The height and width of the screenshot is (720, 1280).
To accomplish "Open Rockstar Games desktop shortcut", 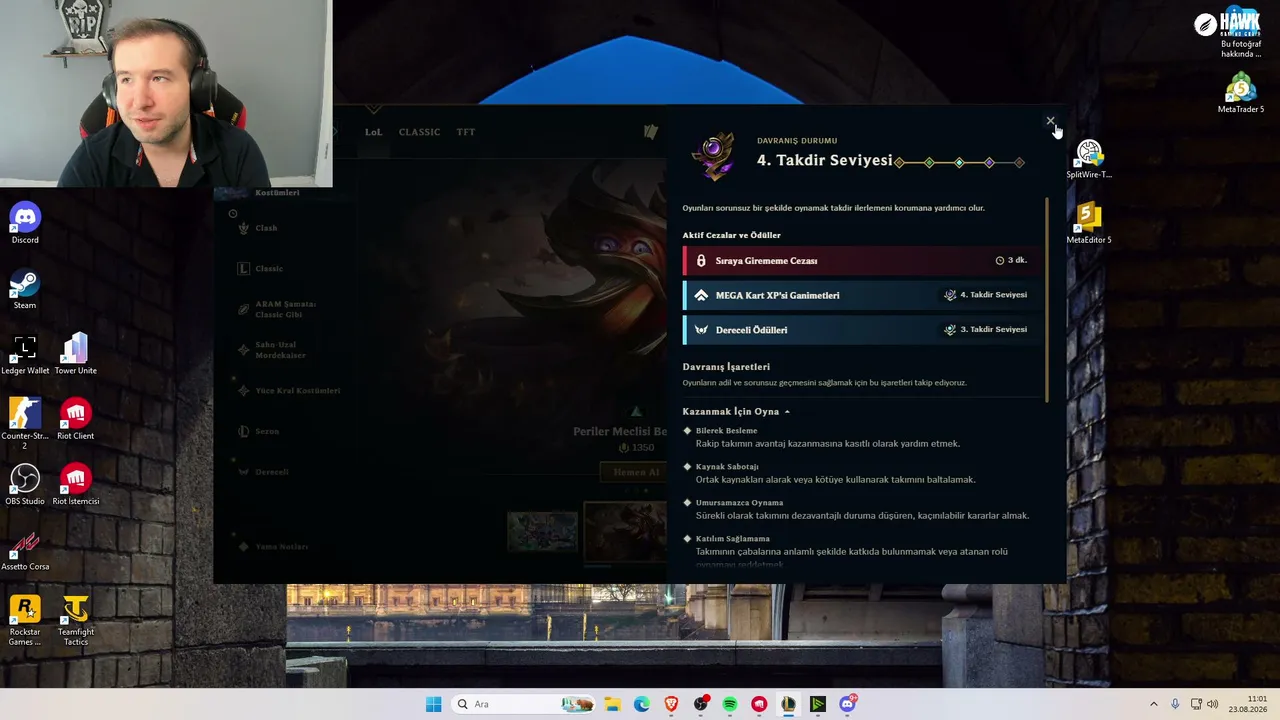I will point(25,620).
